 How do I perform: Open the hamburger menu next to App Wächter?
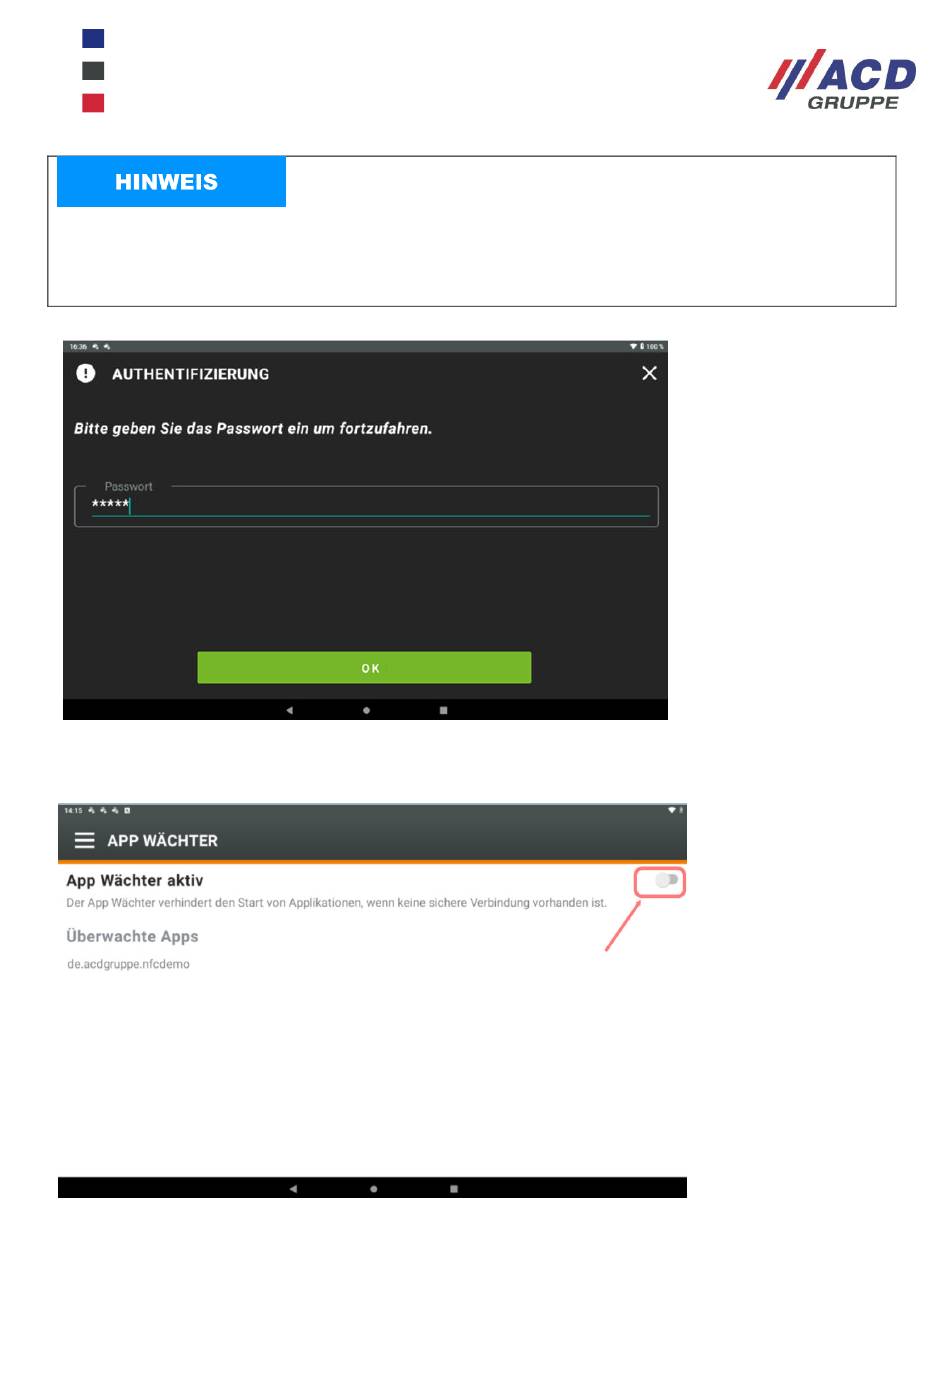pyautogui.click(x=85, y=841)
